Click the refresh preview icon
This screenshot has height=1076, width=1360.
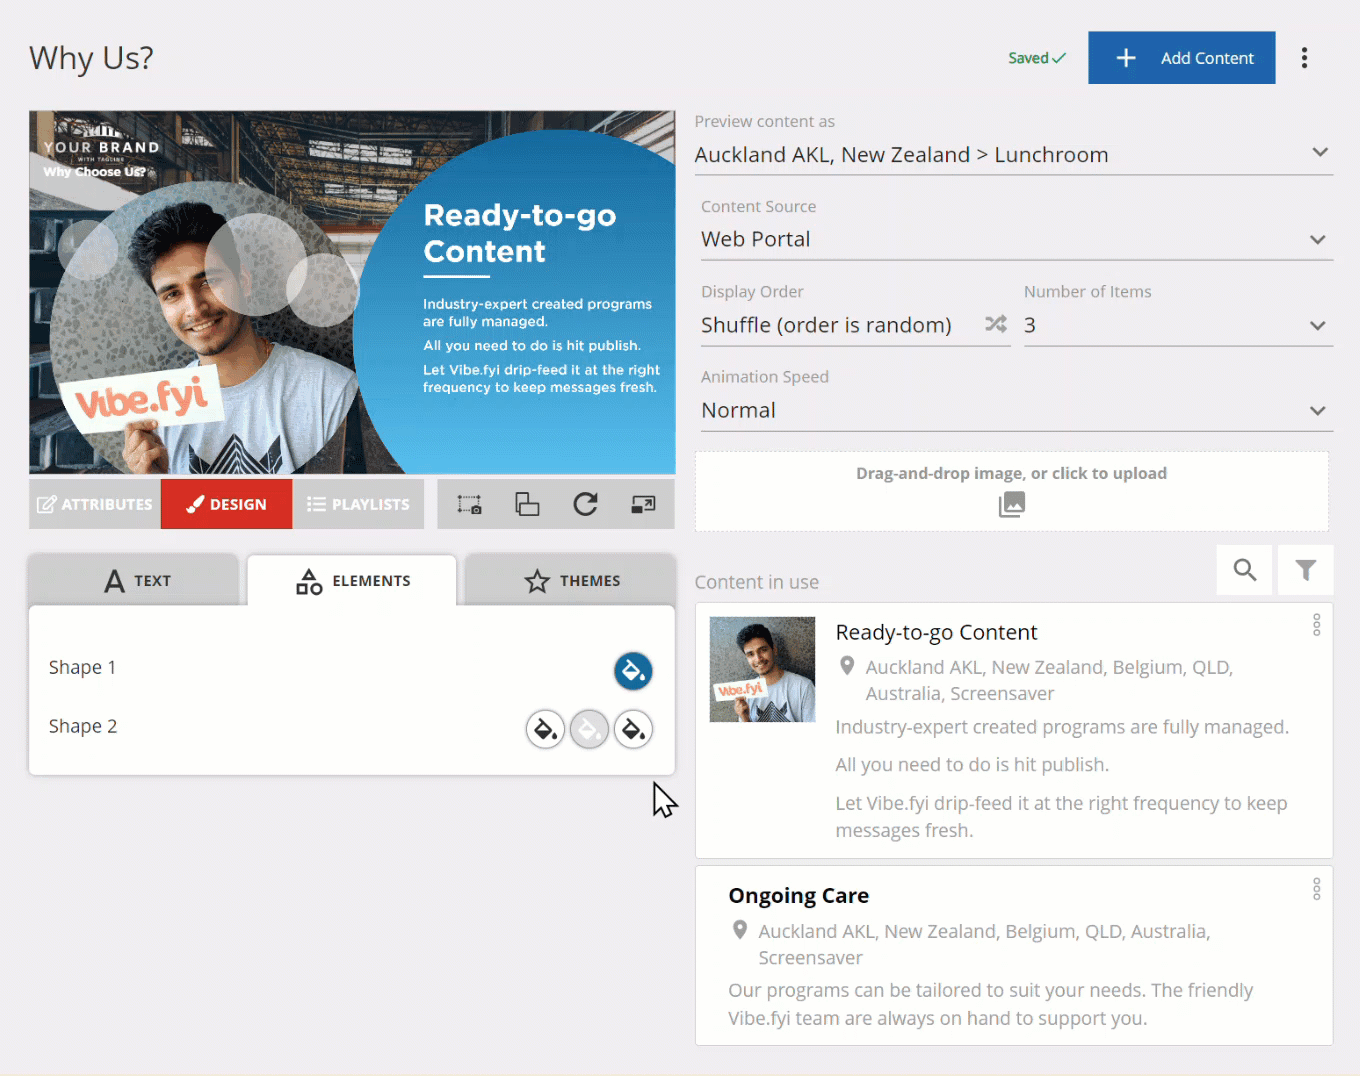tap(585, 504)
